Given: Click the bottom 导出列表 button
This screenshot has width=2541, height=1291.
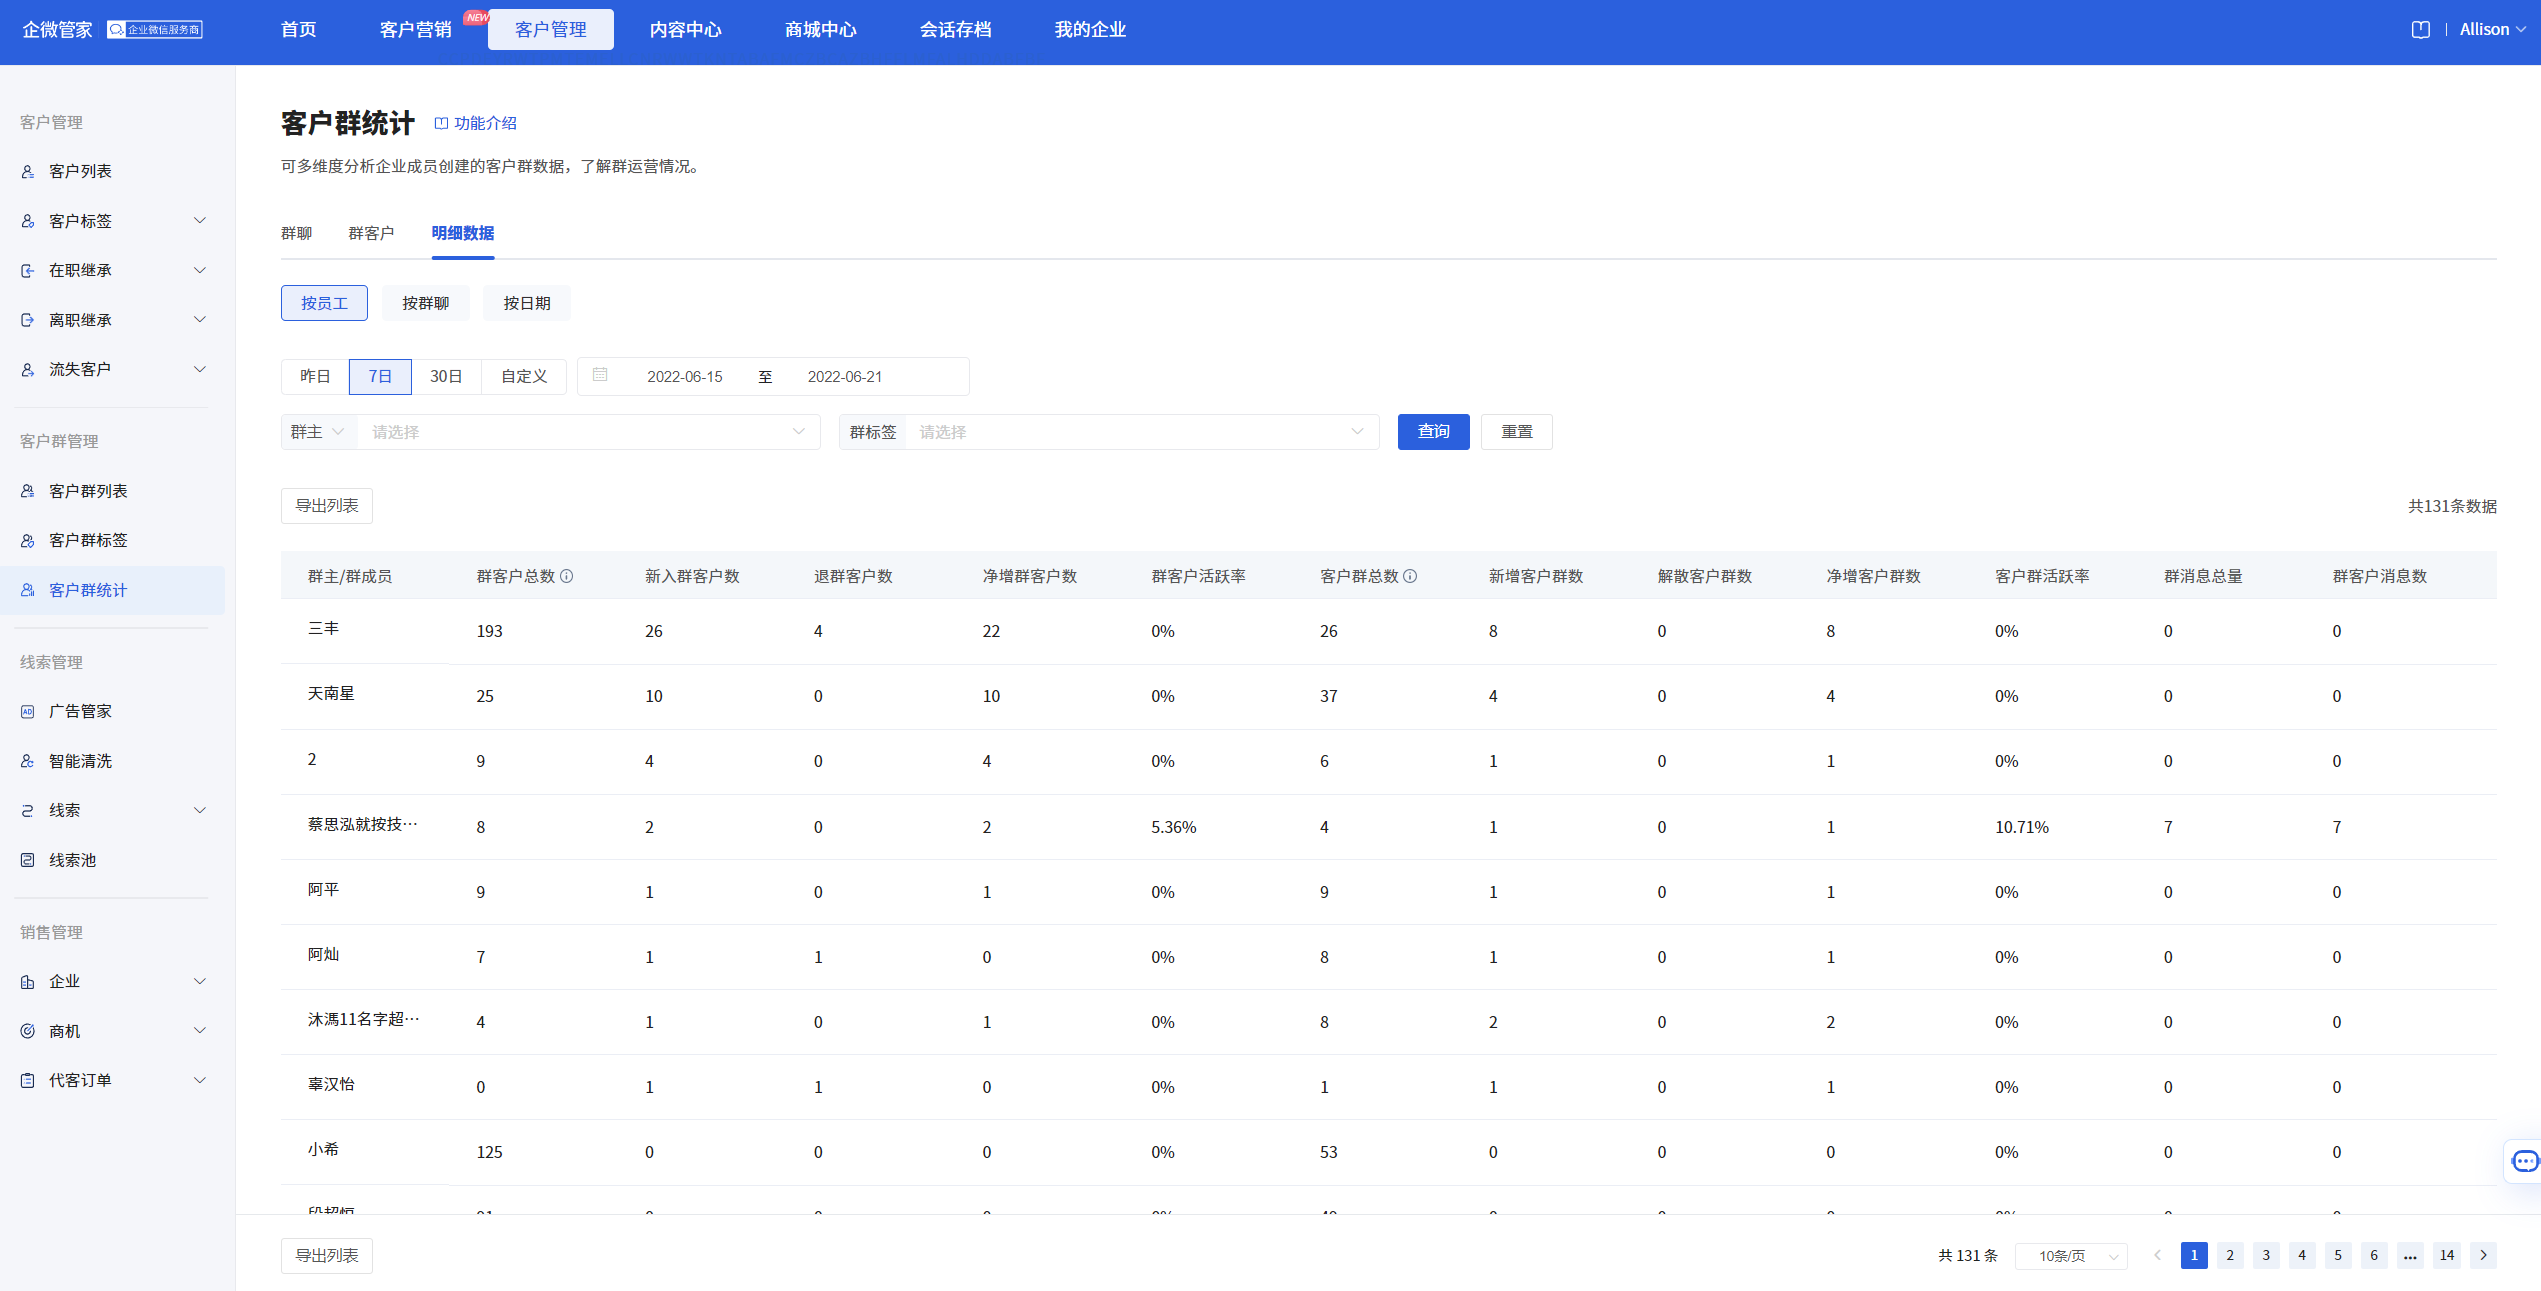Looking at the screenshot, I should tap(327, 1256).
